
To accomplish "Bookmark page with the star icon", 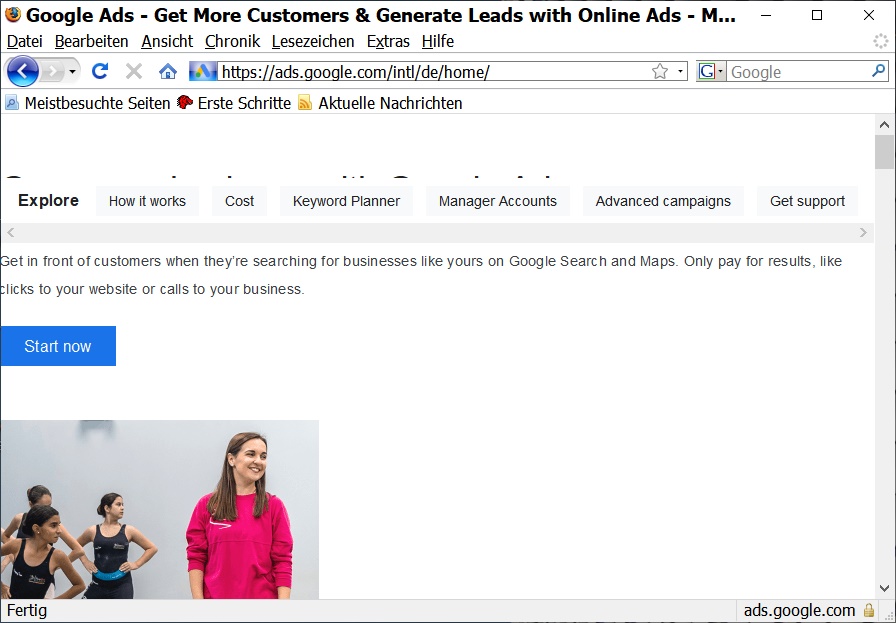I will click(659, 71).
